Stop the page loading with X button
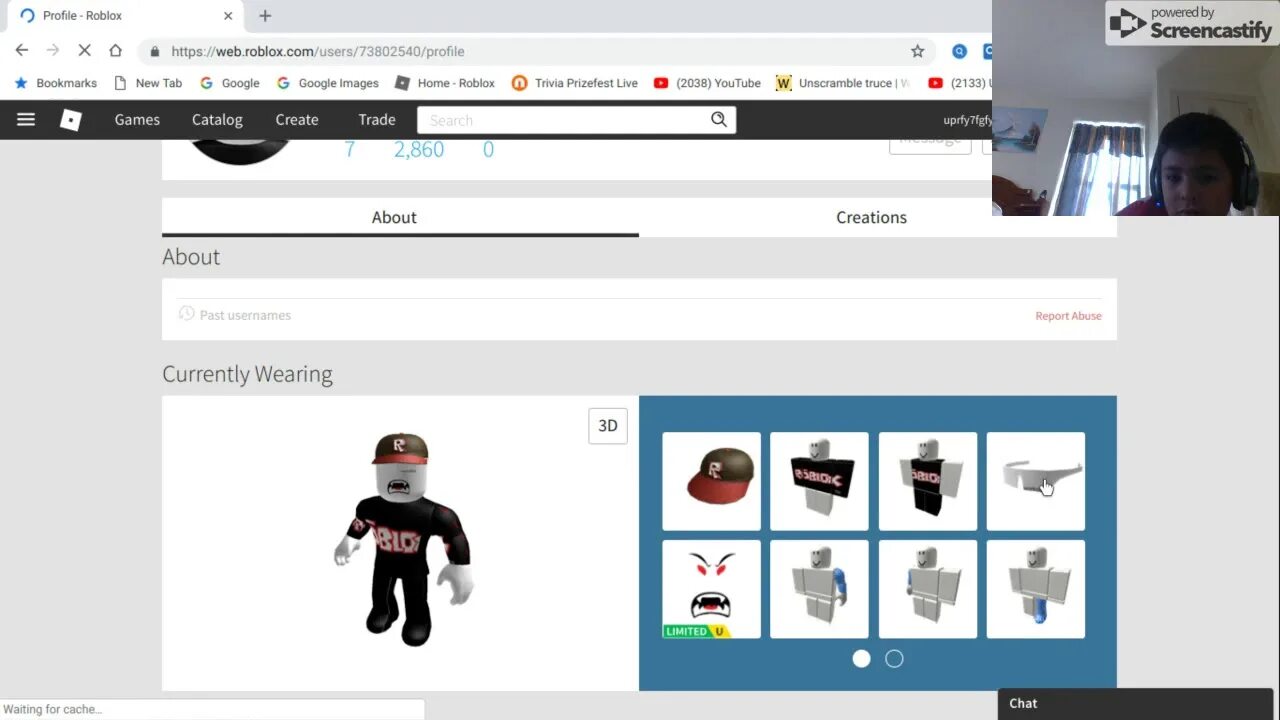 (x=84, y=50)
